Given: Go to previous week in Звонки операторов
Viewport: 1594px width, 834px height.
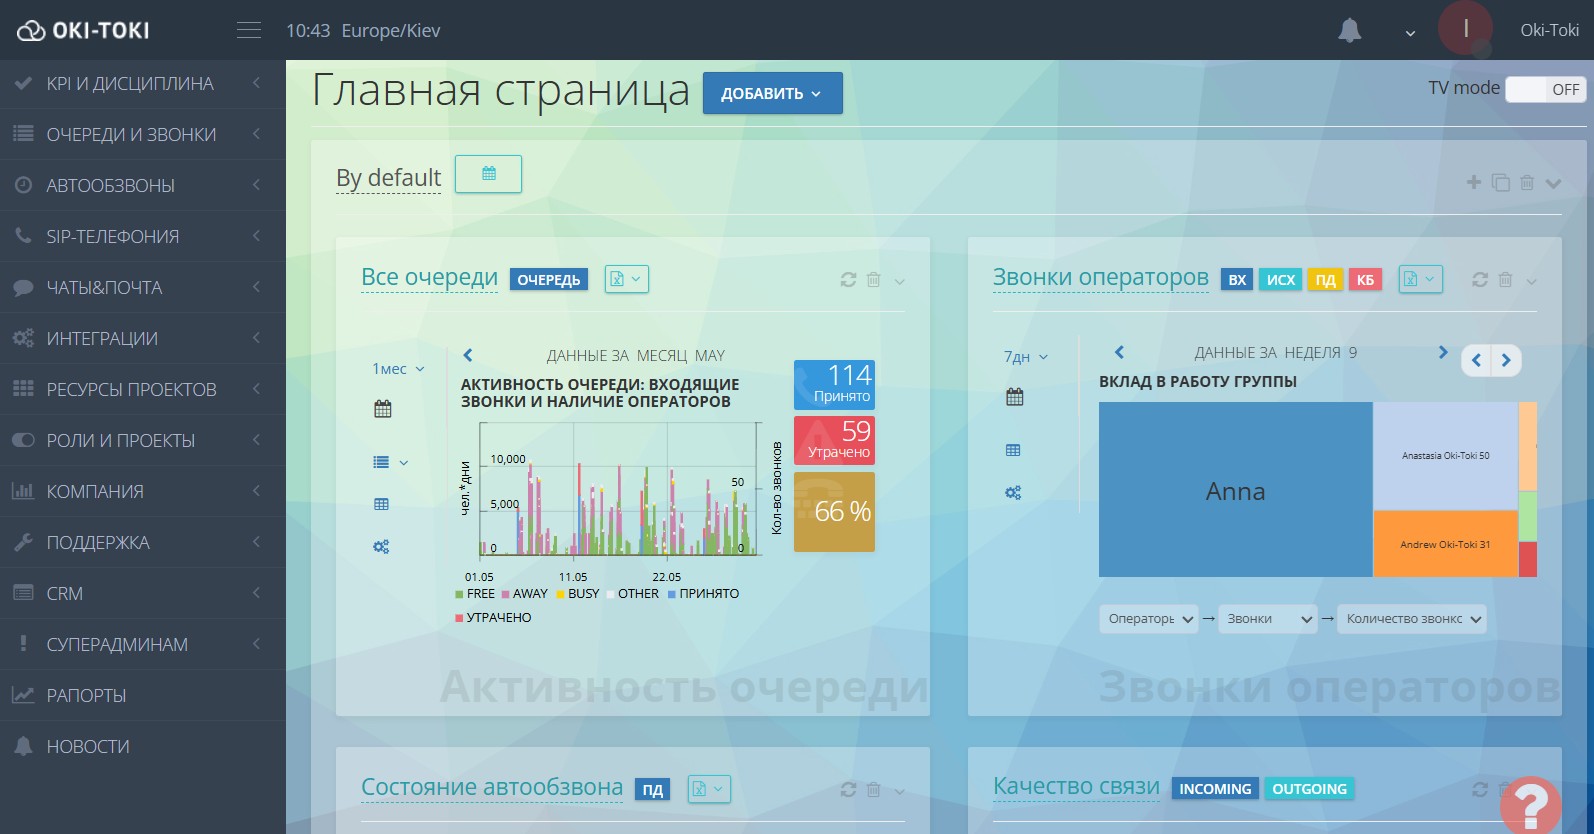Looking at the screenshot, I should (1120, 352).
